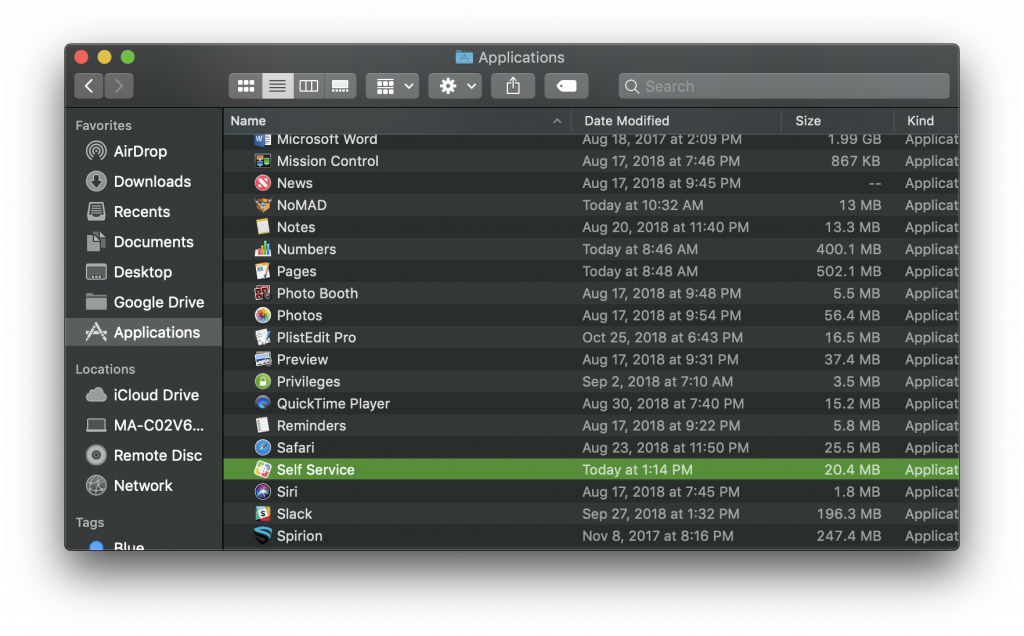Click the Photo Booth app icon
The width and height of the screenshot is (1024, 636).
(263, 293)
